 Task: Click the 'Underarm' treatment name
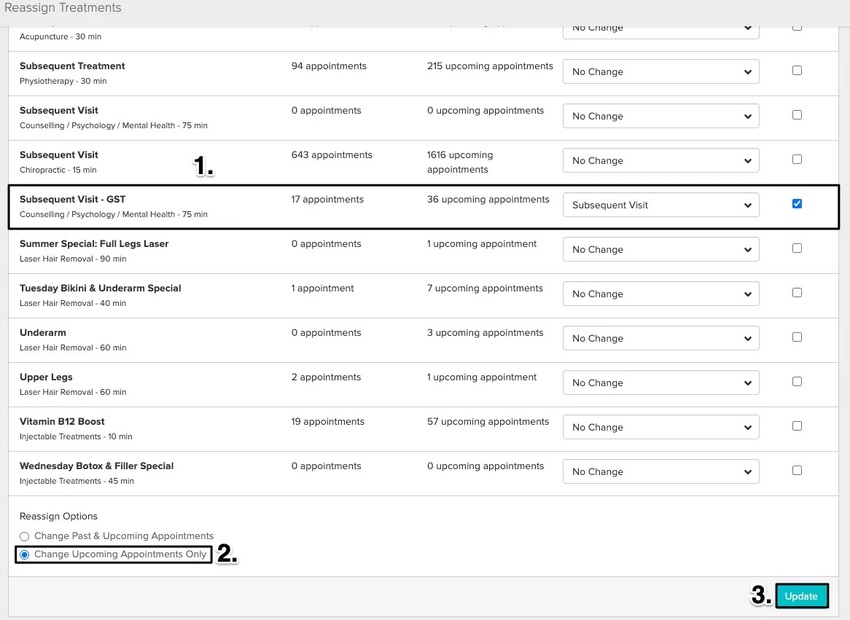click(43, 333)
